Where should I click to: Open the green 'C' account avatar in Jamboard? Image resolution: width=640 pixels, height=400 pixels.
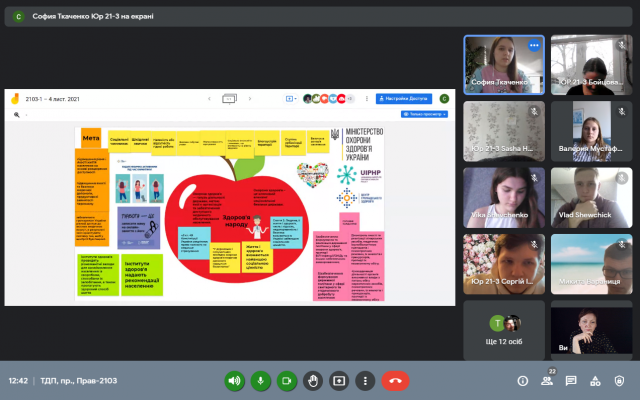[444, 99]
